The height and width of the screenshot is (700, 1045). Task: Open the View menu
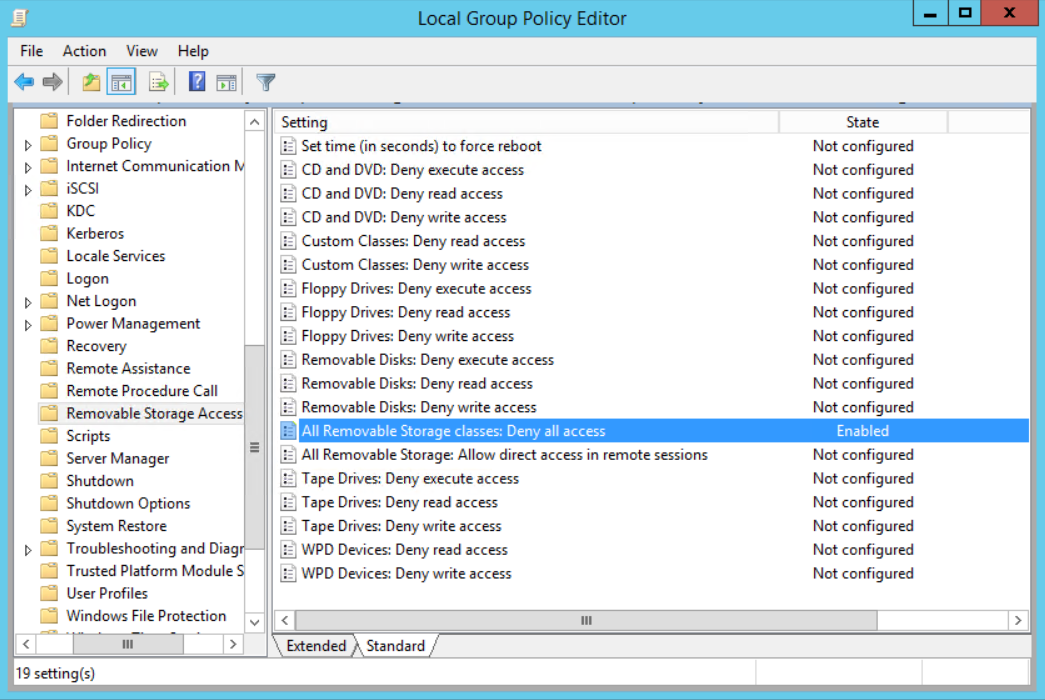coord(141,51)
